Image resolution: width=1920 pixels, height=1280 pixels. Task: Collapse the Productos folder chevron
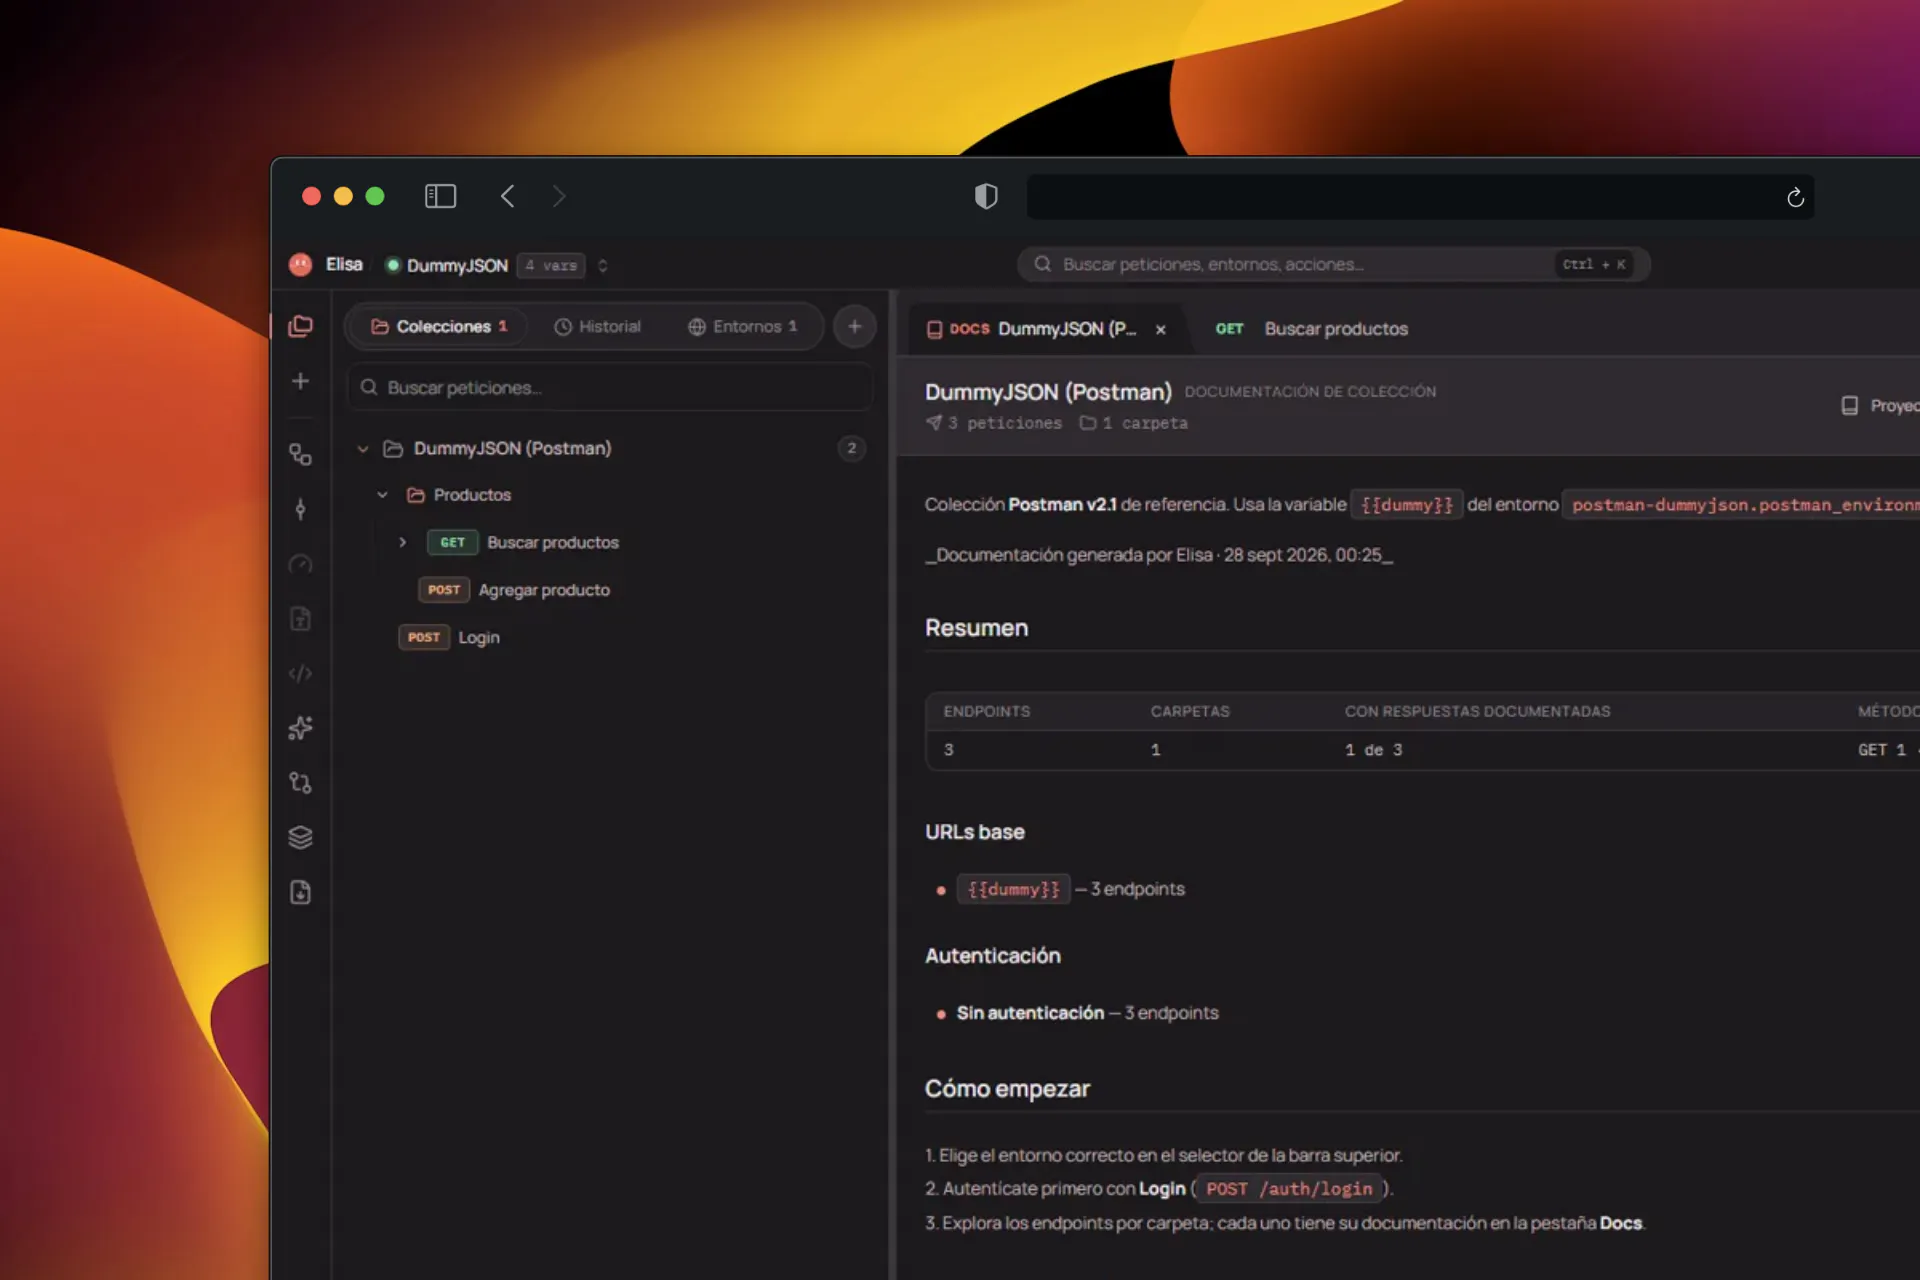click(x=382, y=495)
